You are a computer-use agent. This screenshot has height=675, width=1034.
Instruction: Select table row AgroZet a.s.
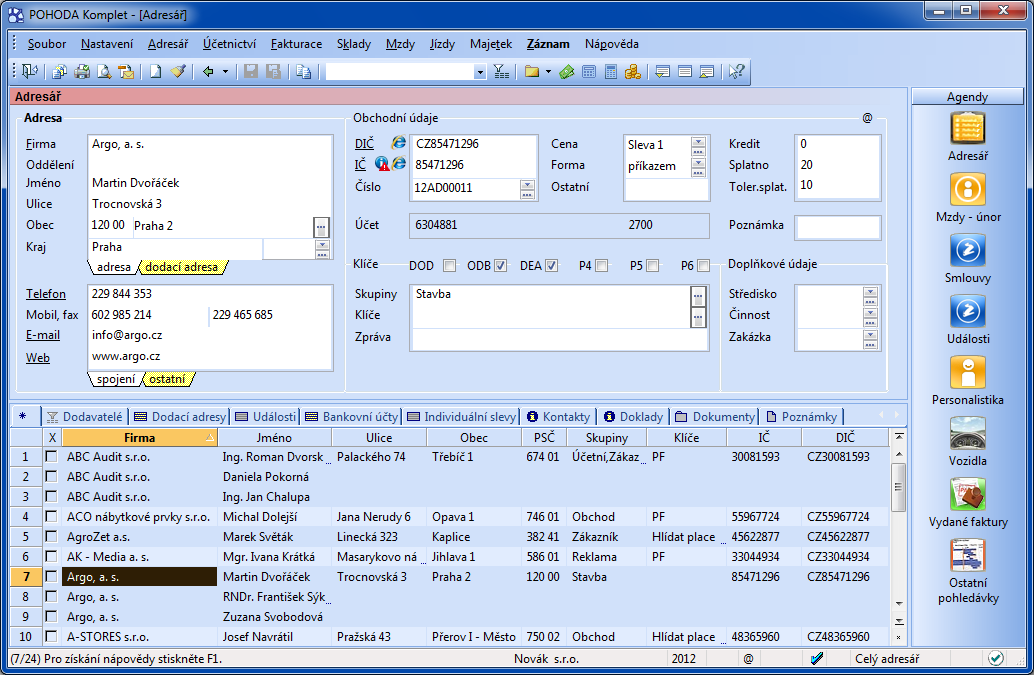(450, 537)
